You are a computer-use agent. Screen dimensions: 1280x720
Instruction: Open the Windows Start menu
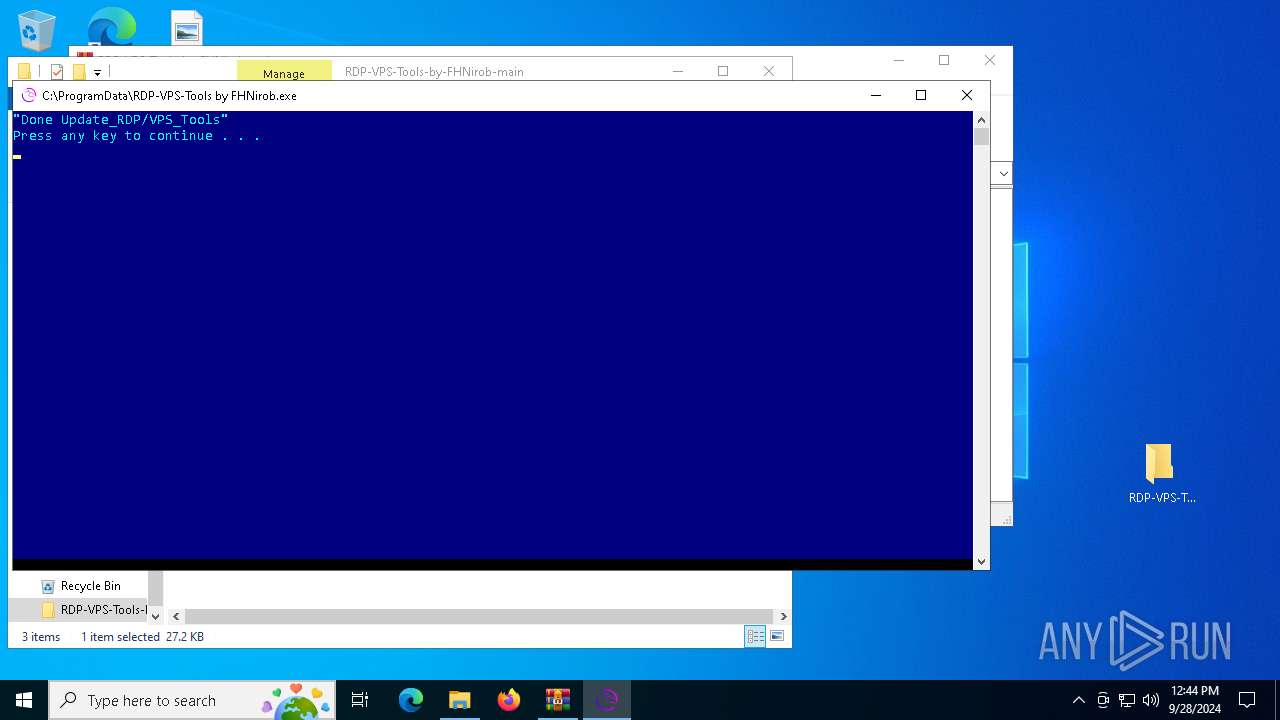(x=24, y=700)
